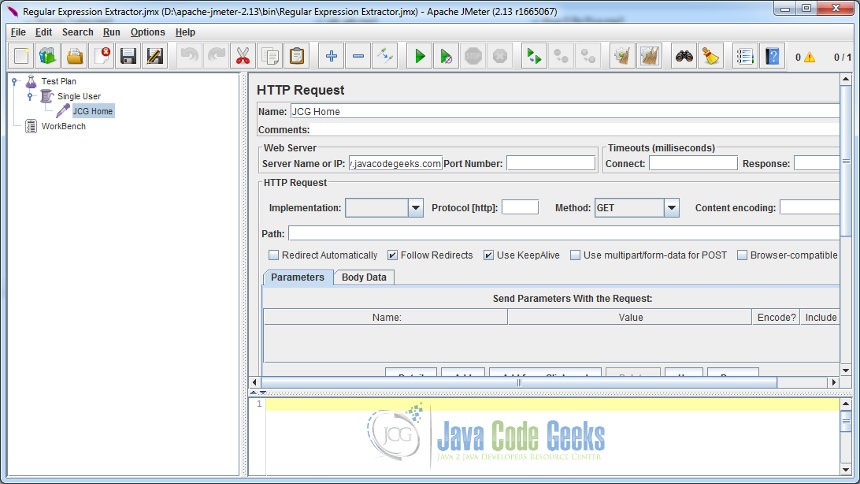This screenshot has height=484, width=860.
Task: Click the binoculars Search icon
Action: click(684, 56)
